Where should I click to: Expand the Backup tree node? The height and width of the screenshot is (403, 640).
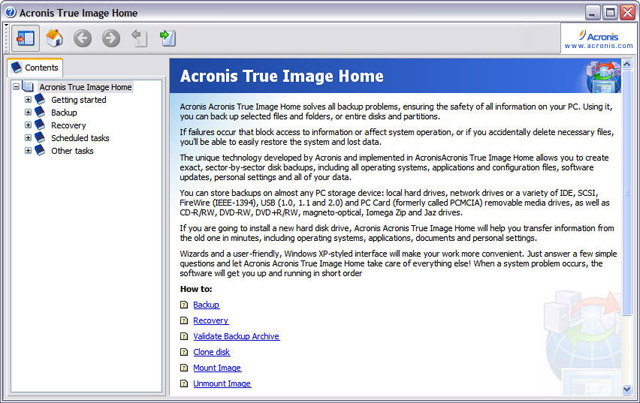[x=28, y=112]
